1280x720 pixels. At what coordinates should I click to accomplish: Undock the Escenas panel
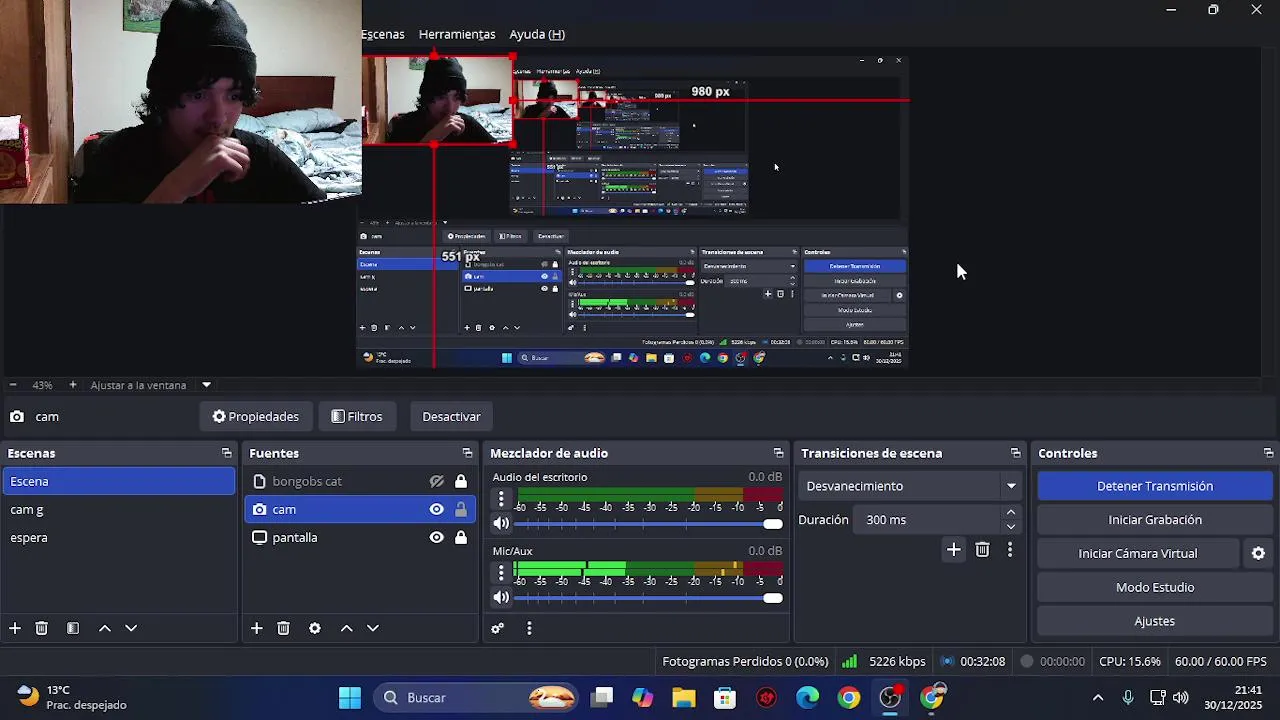click(226, 453)
